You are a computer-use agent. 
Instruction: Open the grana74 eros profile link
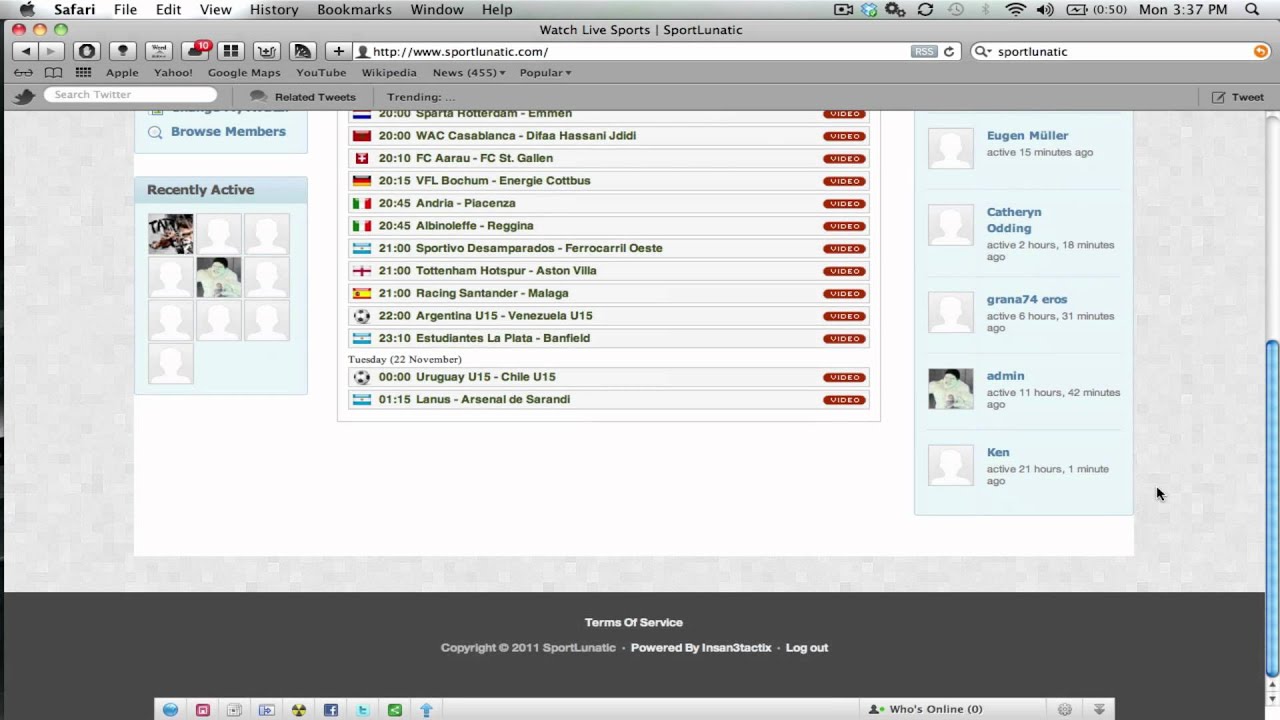click(x=1027, y=299)
